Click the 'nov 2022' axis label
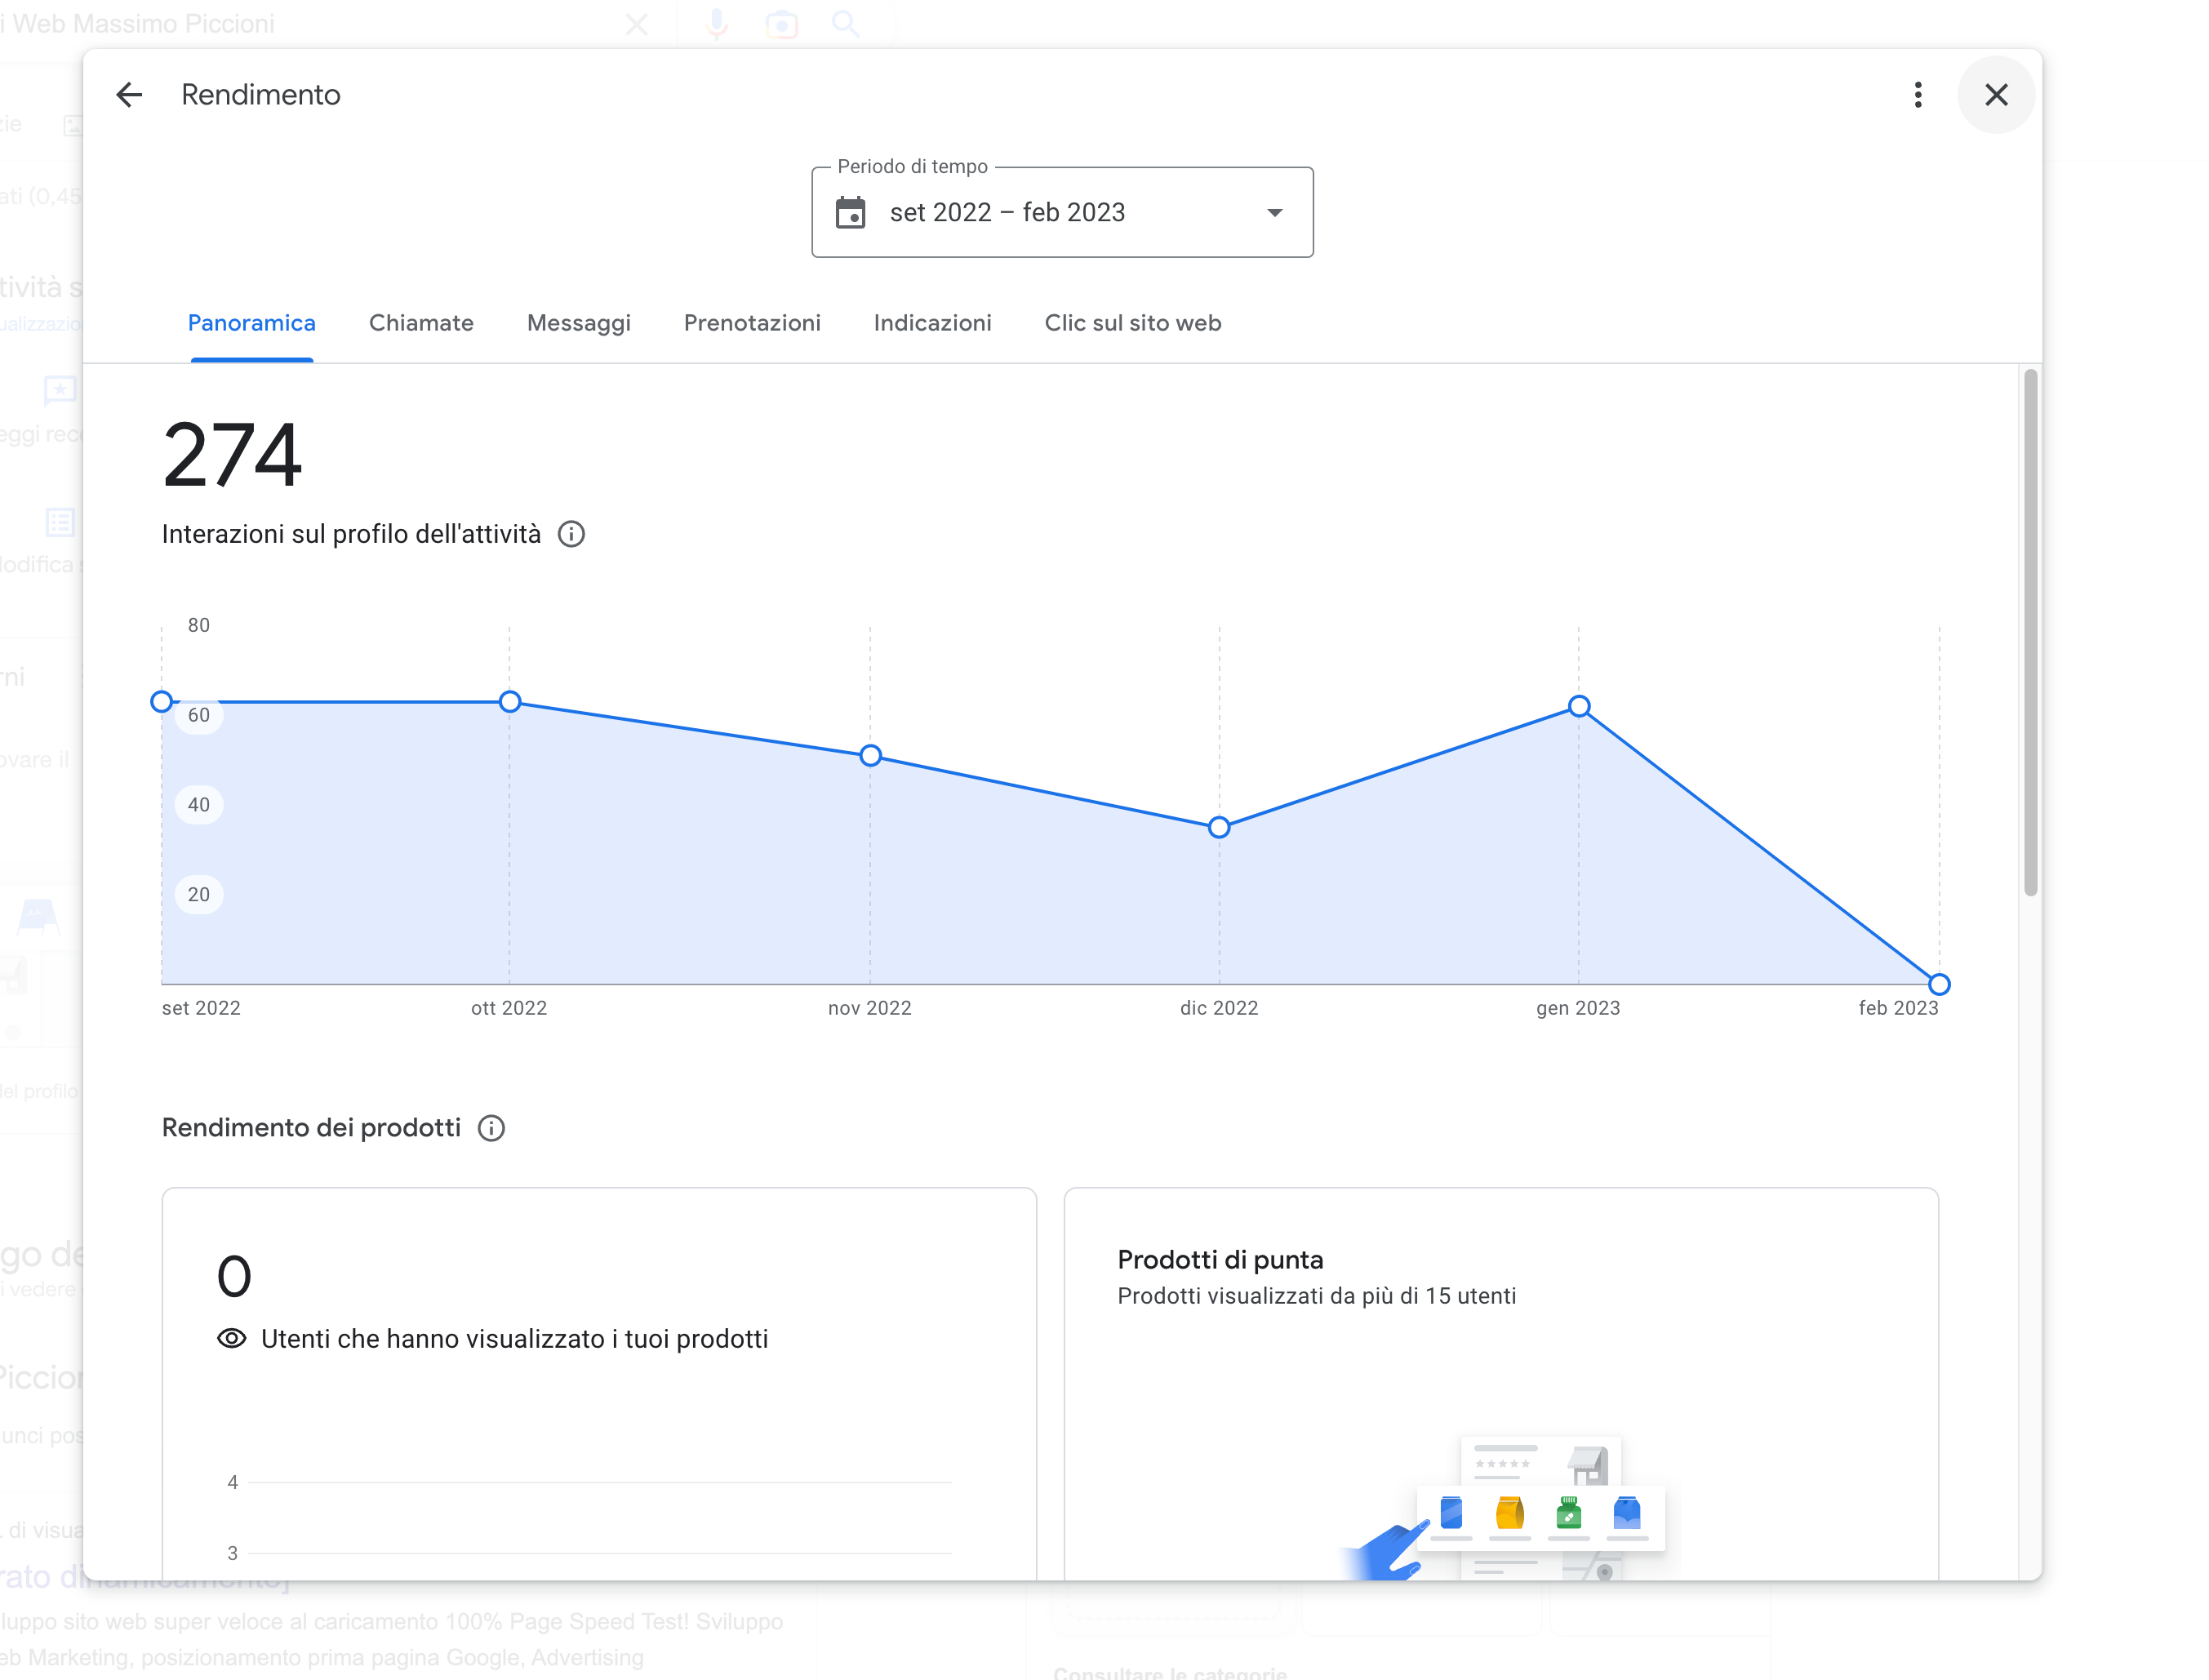 pos(869,1008)
